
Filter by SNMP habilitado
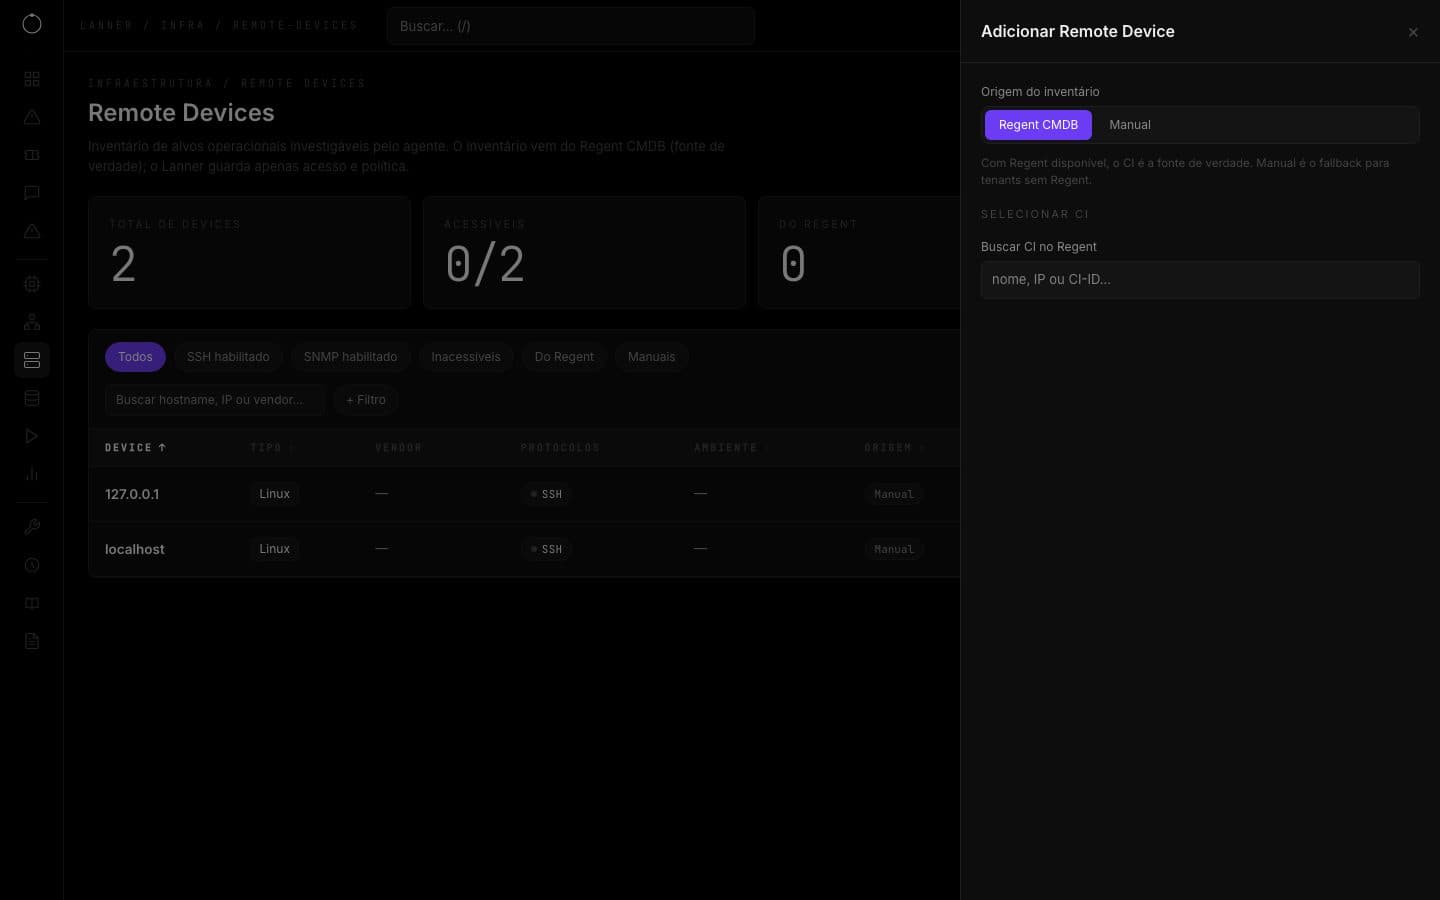(350, 357)
